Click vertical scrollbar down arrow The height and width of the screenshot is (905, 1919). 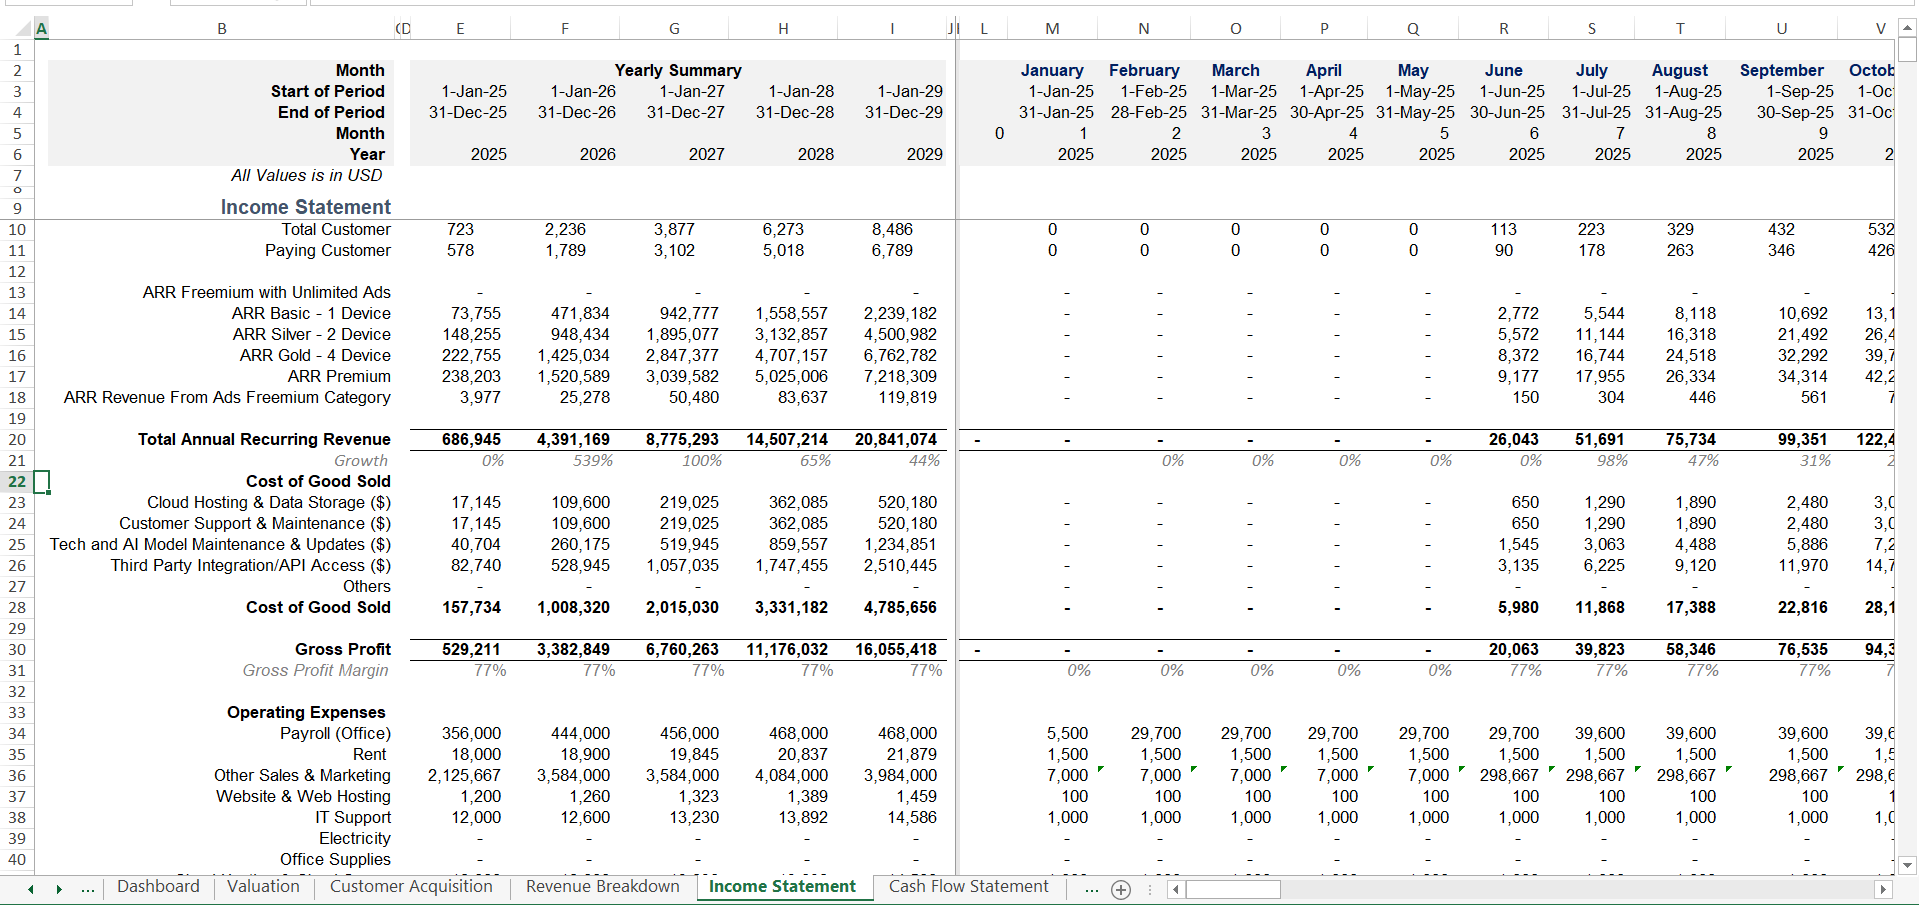click(1907, 866)
